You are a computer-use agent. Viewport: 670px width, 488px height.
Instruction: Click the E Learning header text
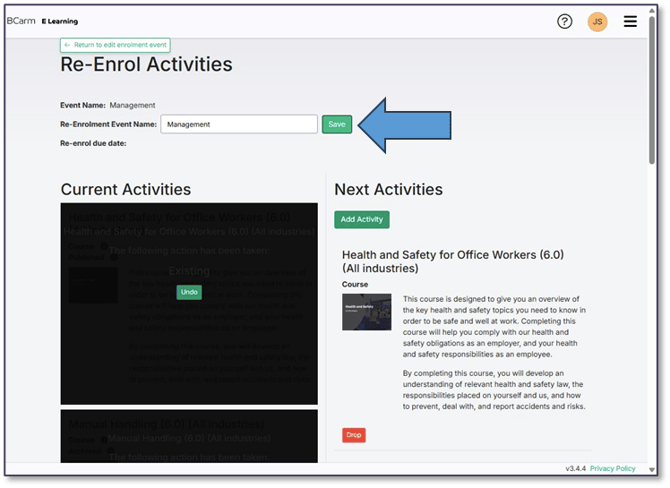coord(59,21)
